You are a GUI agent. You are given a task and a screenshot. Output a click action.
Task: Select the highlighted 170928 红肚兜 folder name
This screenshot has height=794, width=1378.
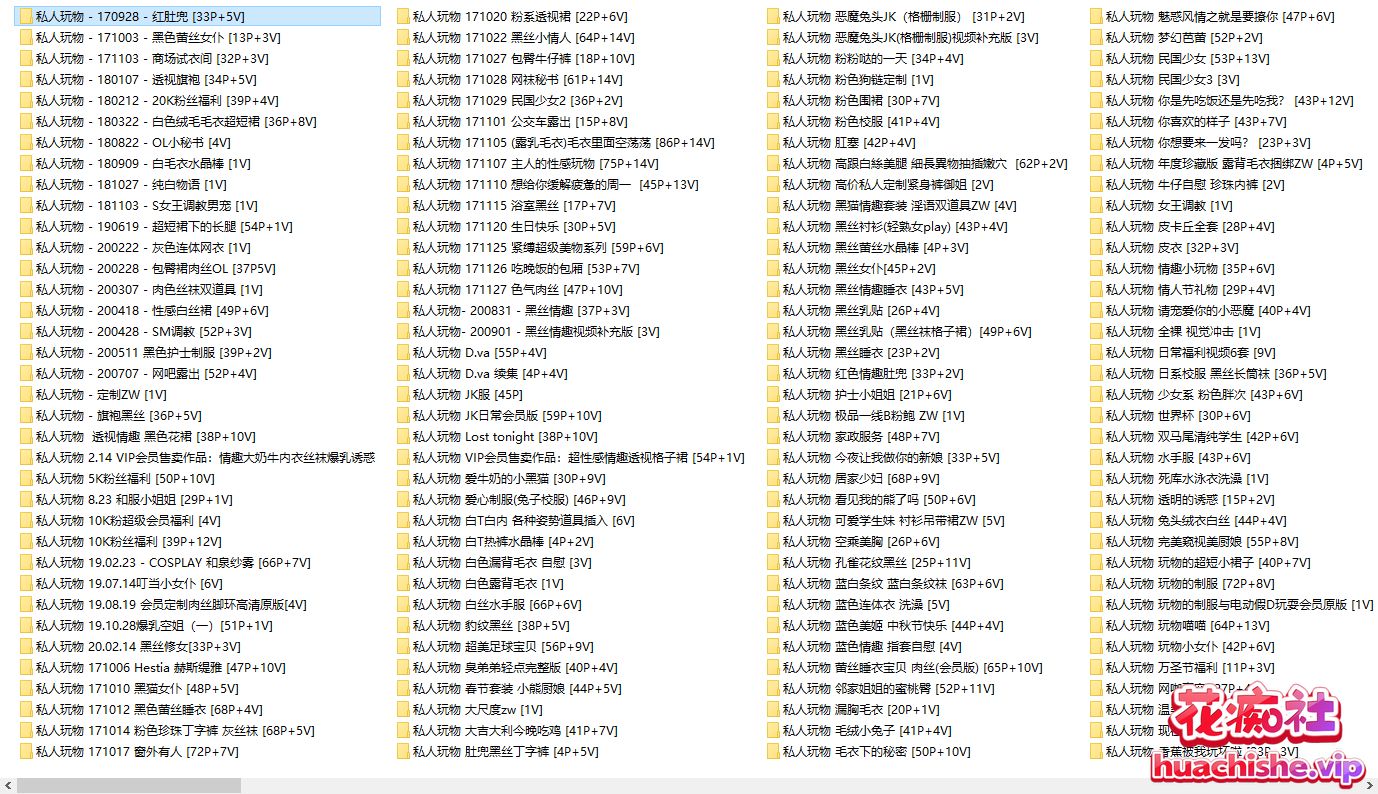(x=139, y=17)
